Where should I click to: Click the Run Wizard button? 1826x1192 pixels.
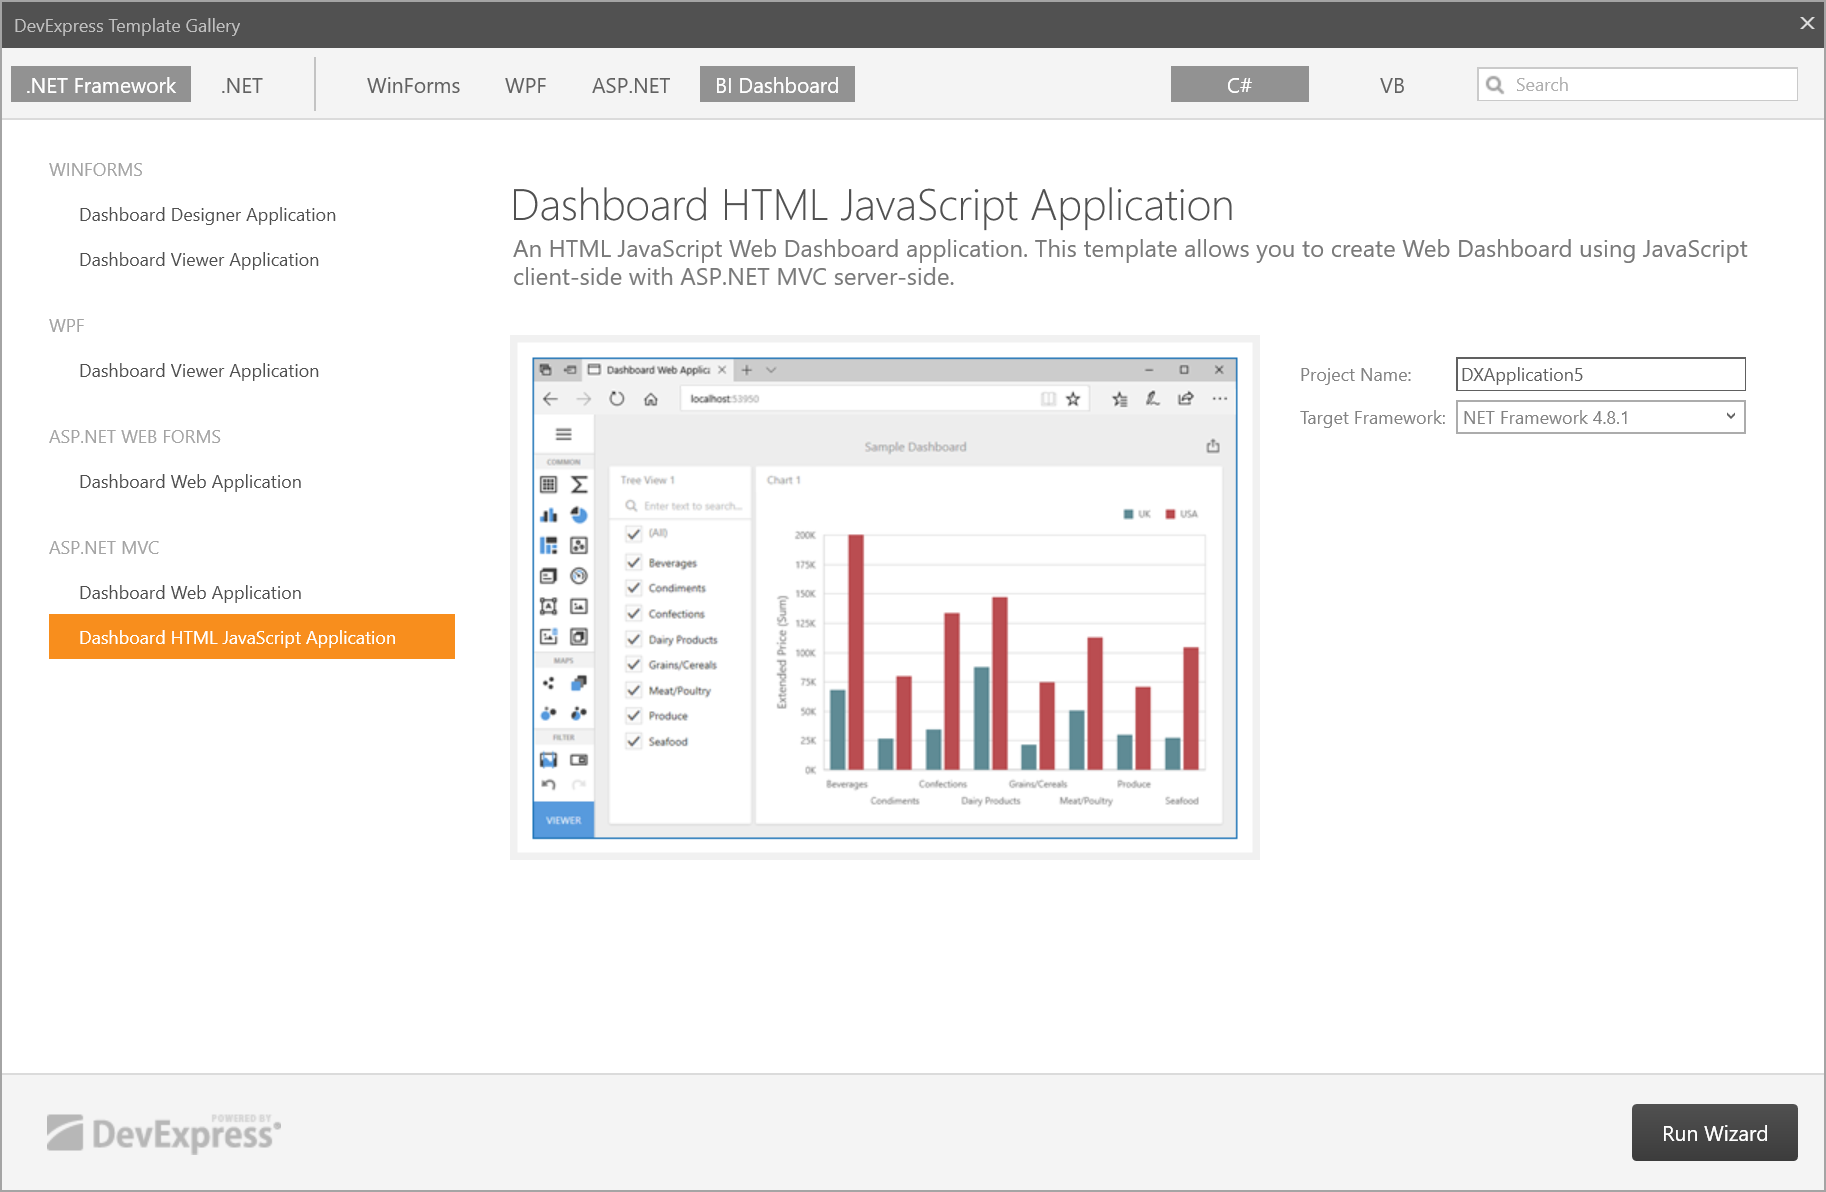click(1714, 1133)
